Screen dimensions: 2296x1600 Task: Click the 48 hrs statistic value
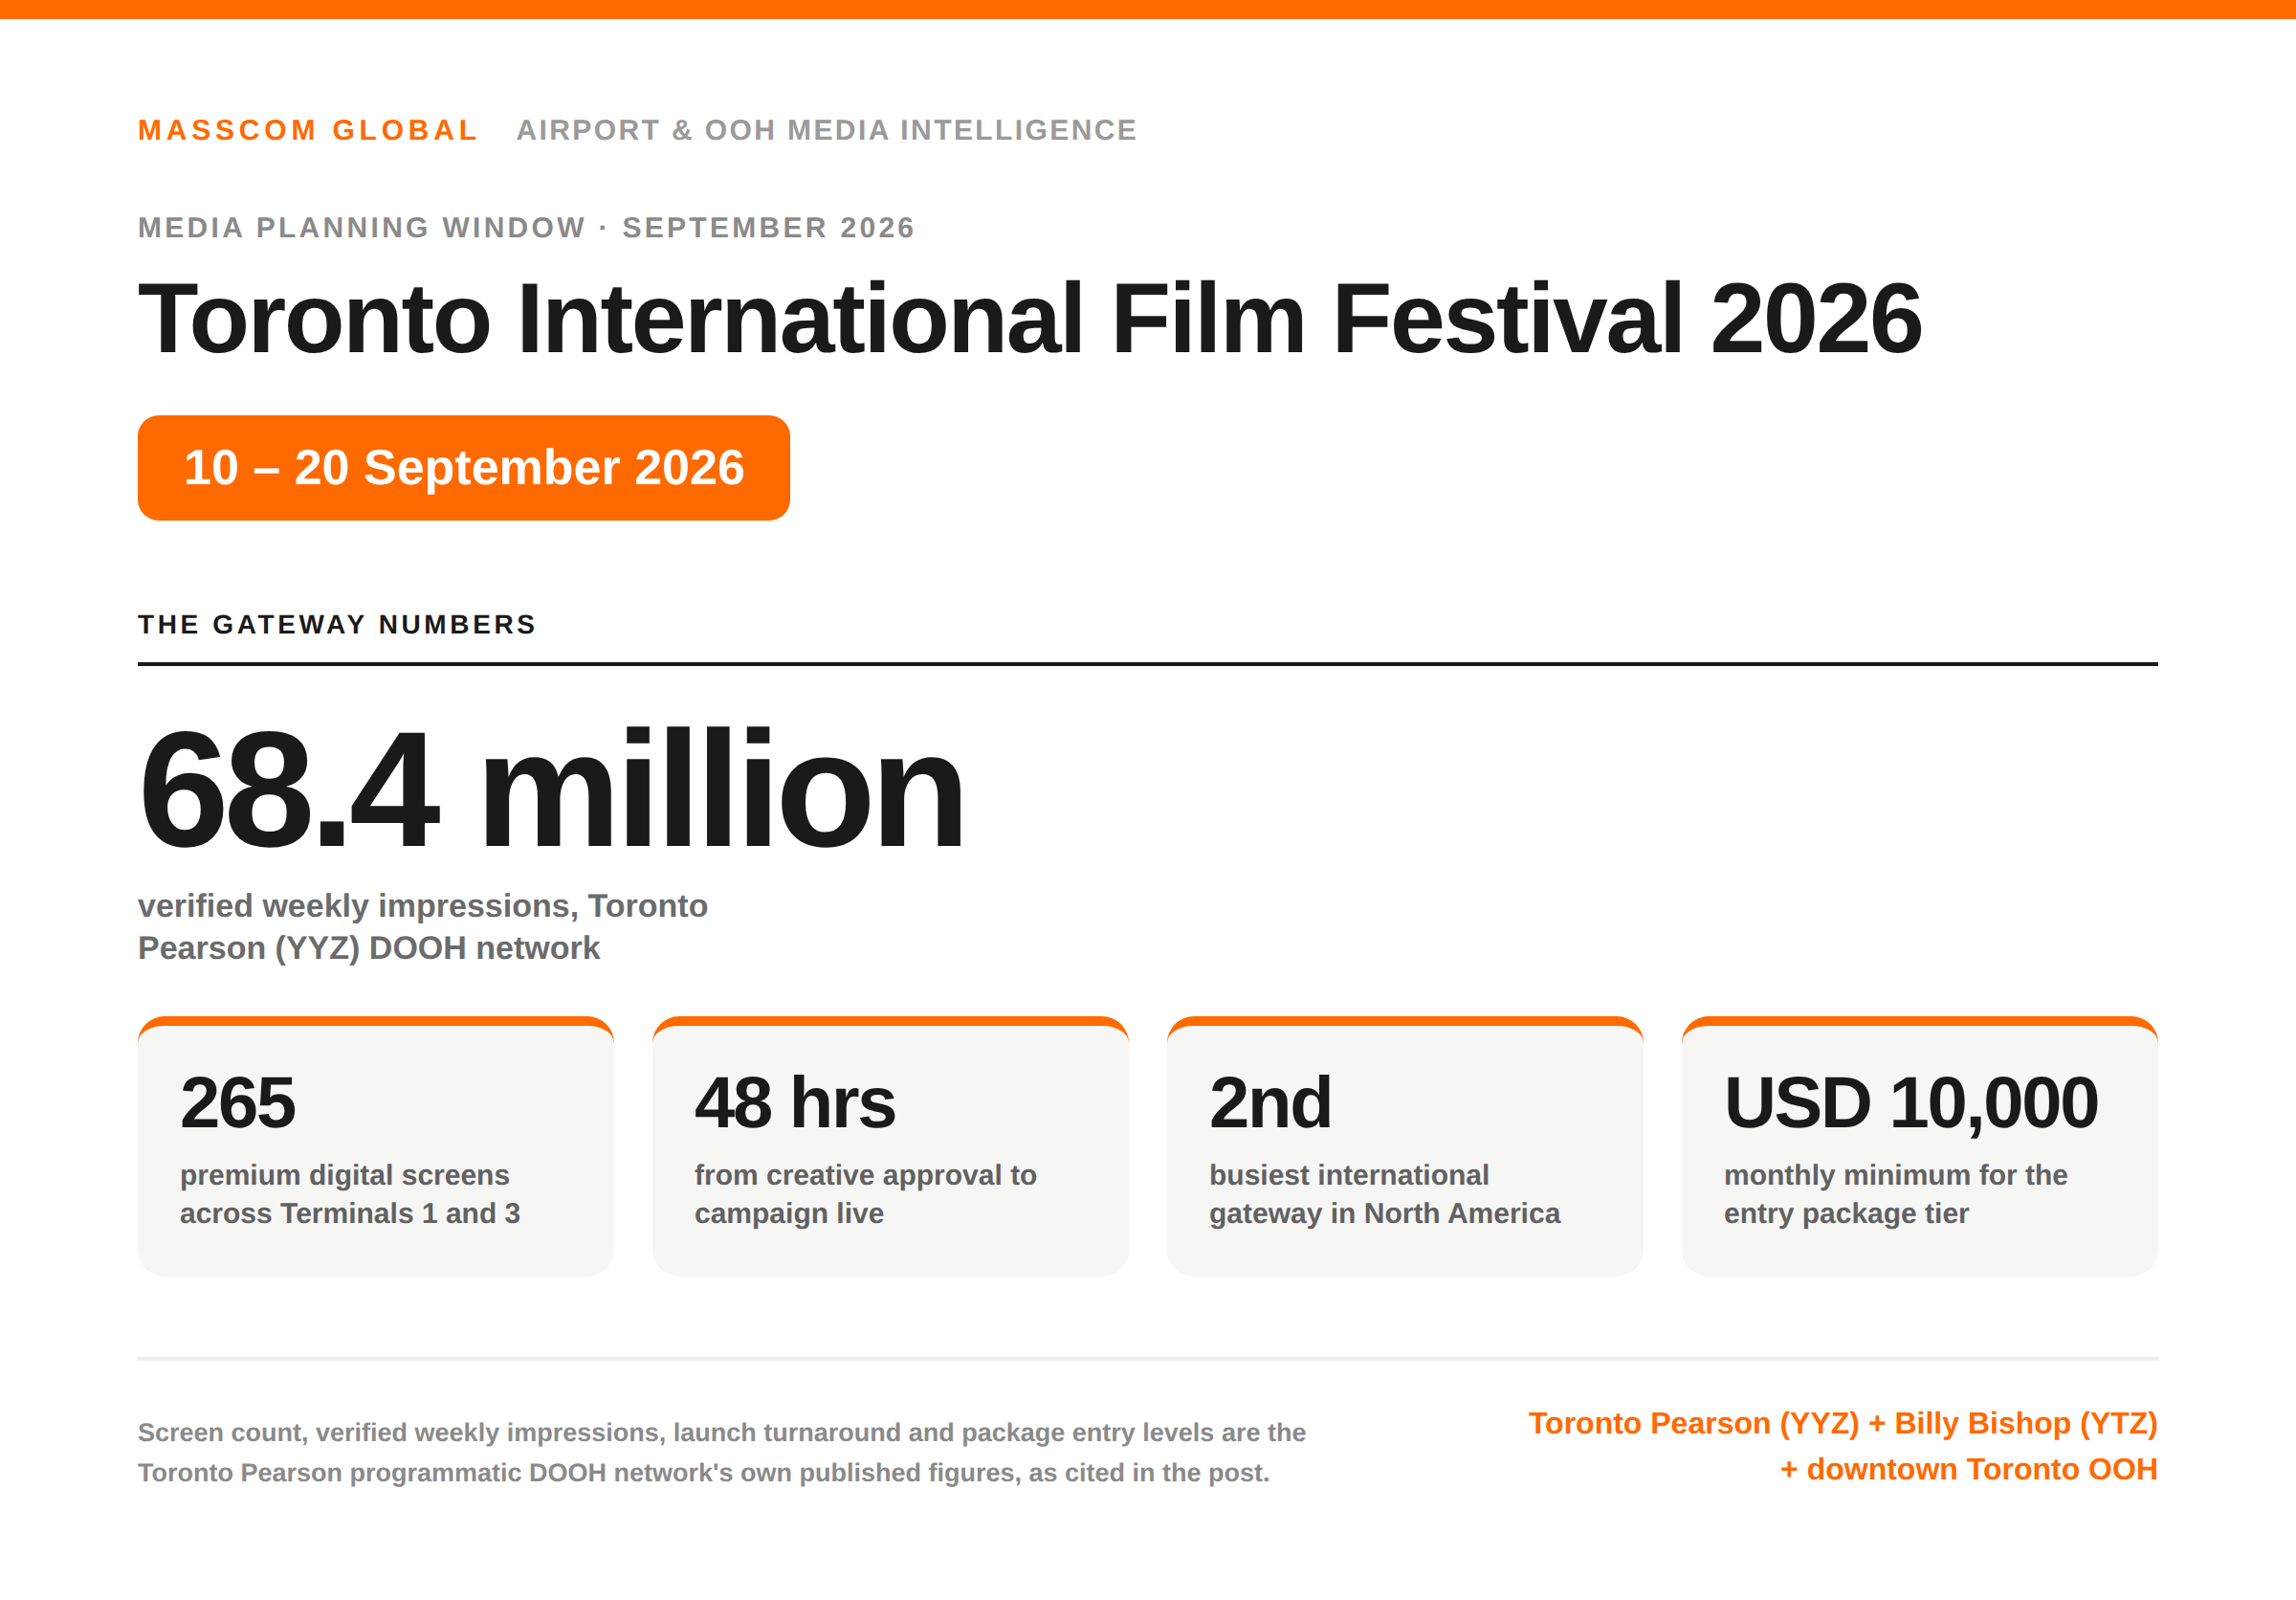point(795,1103)
